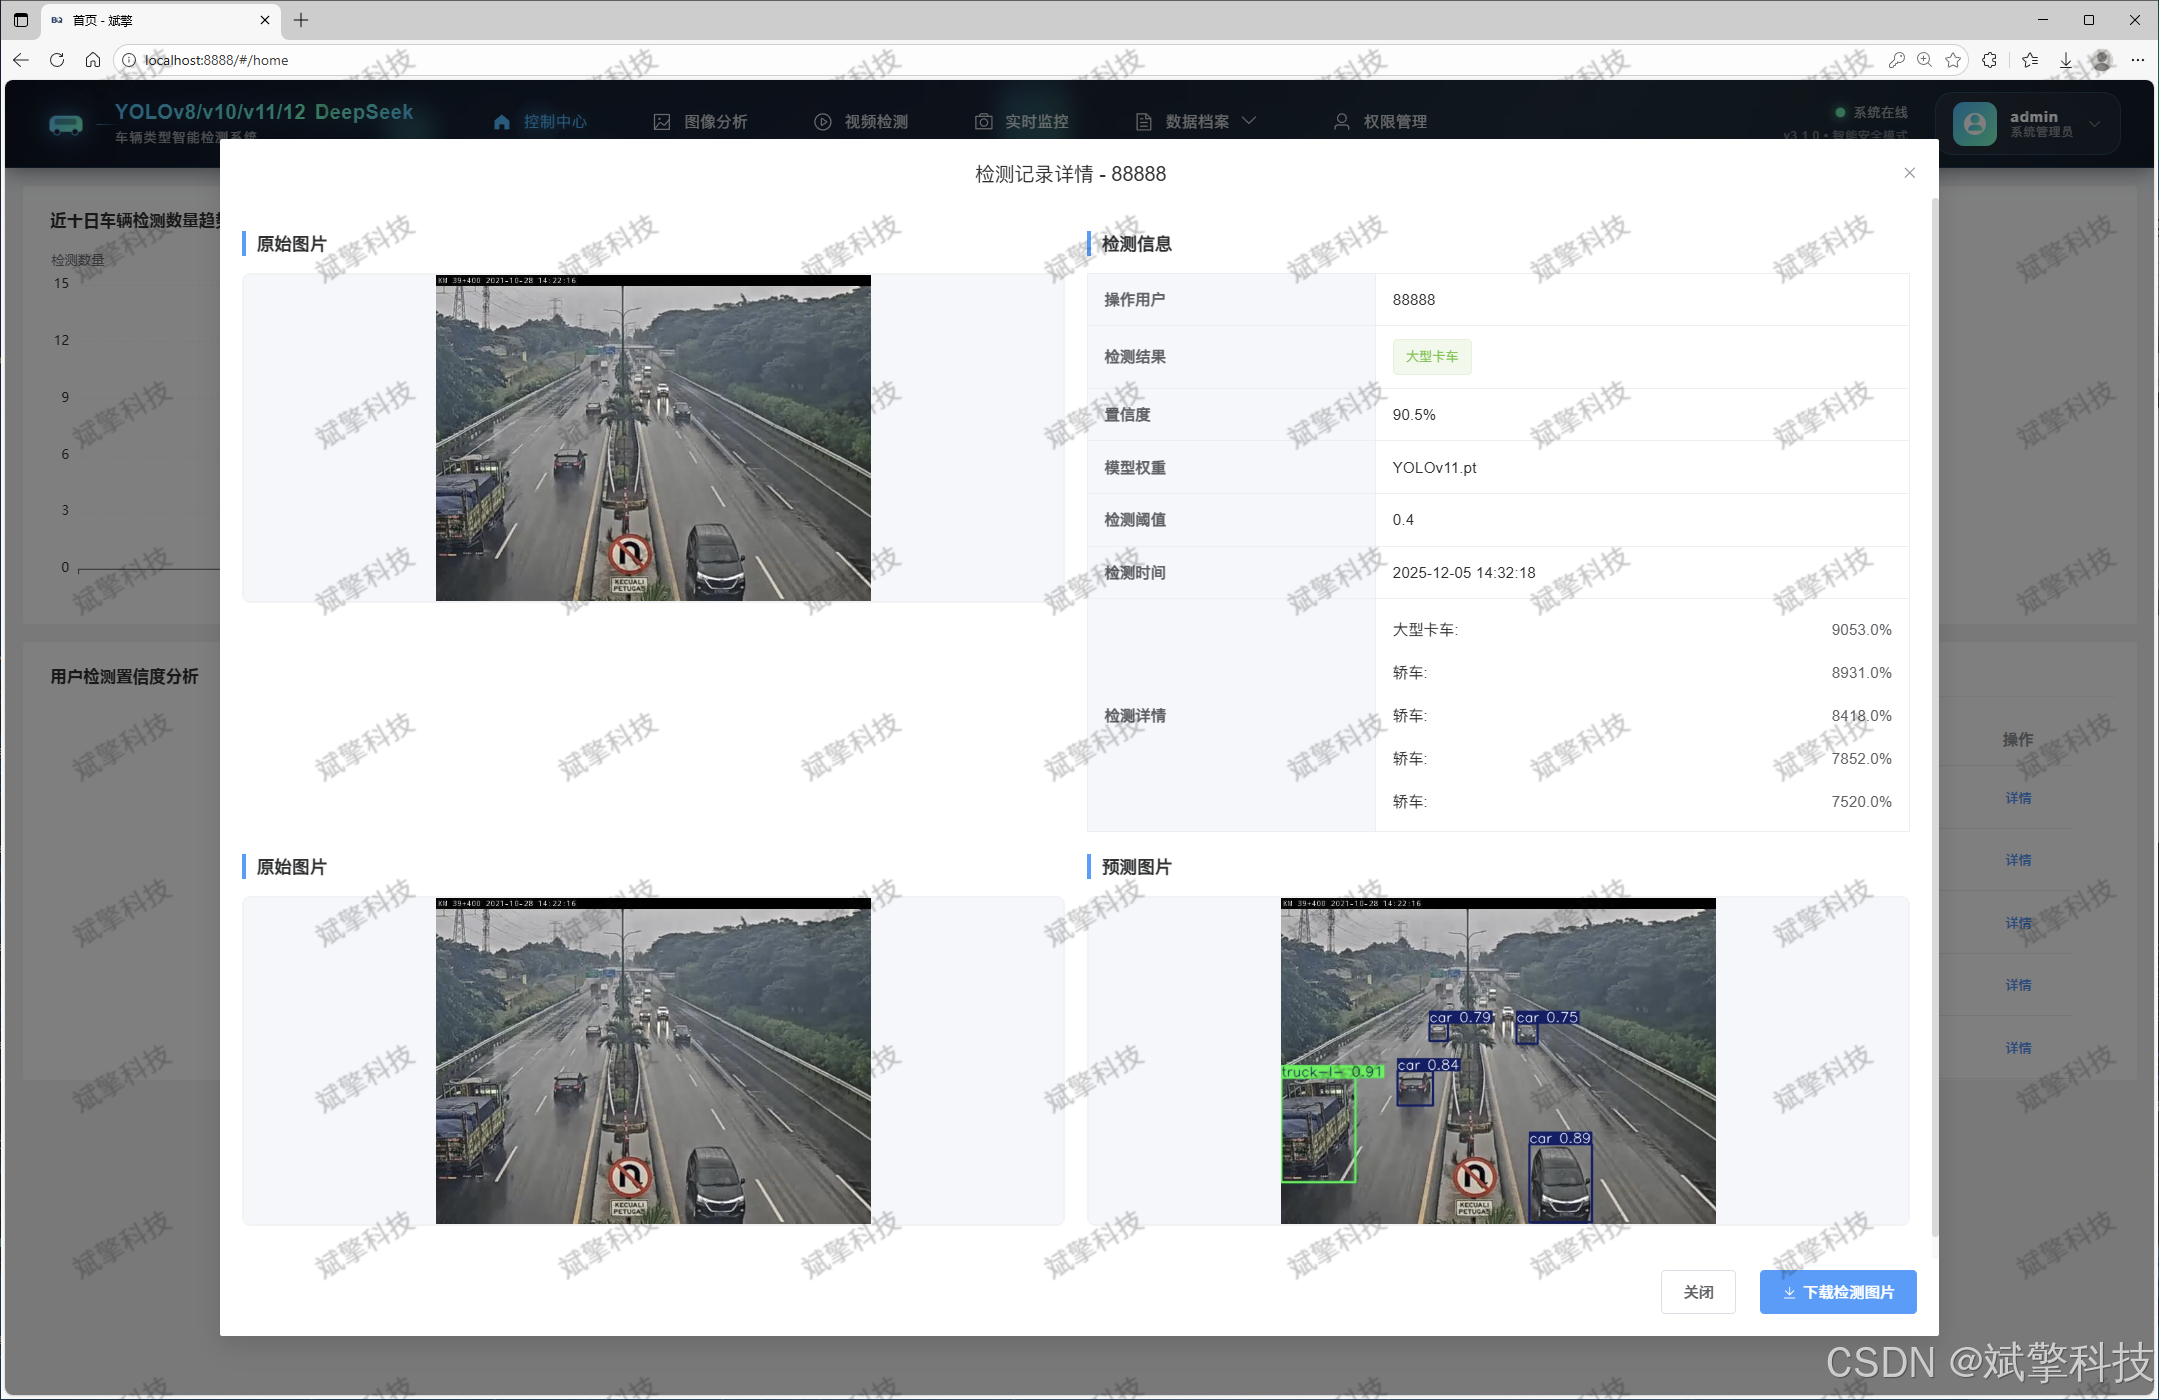Open the browser downloads icon
The image size is (2159, 1400).
2066,60
